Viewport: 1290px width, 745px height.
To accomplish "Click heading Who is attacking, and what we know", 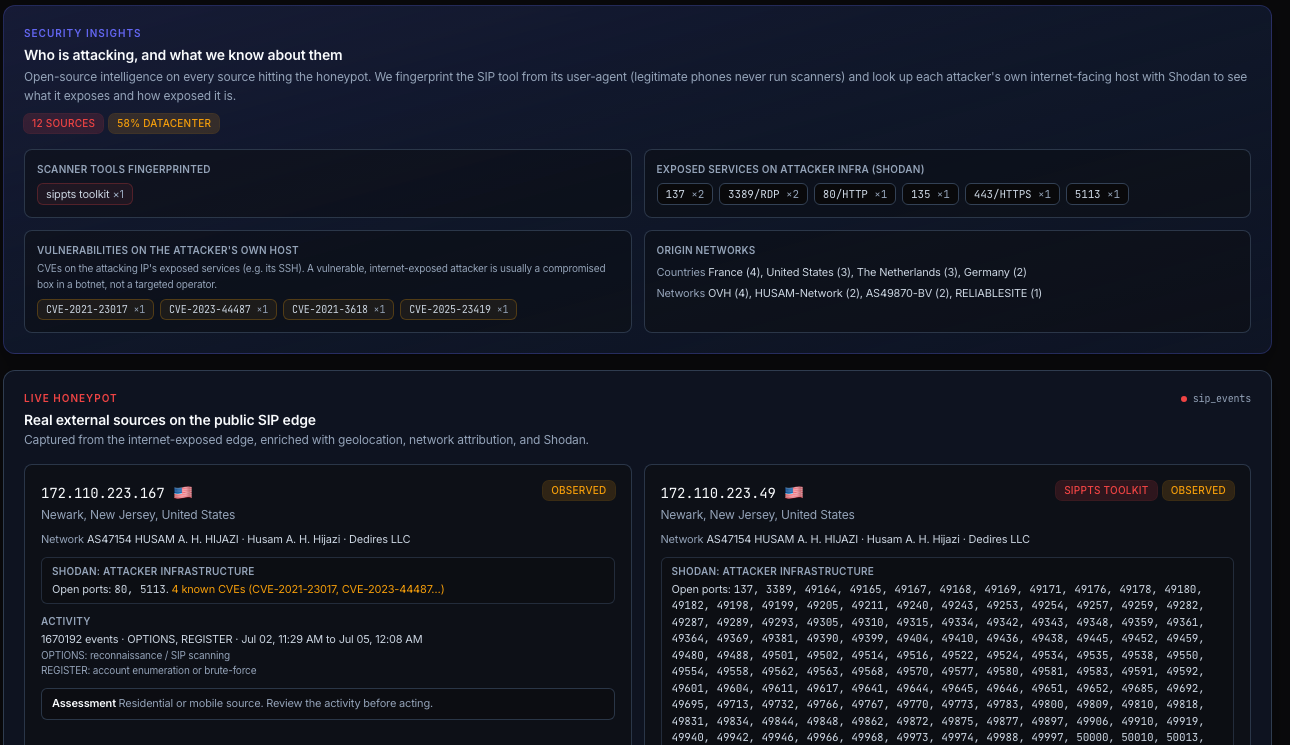I will 183,55.
